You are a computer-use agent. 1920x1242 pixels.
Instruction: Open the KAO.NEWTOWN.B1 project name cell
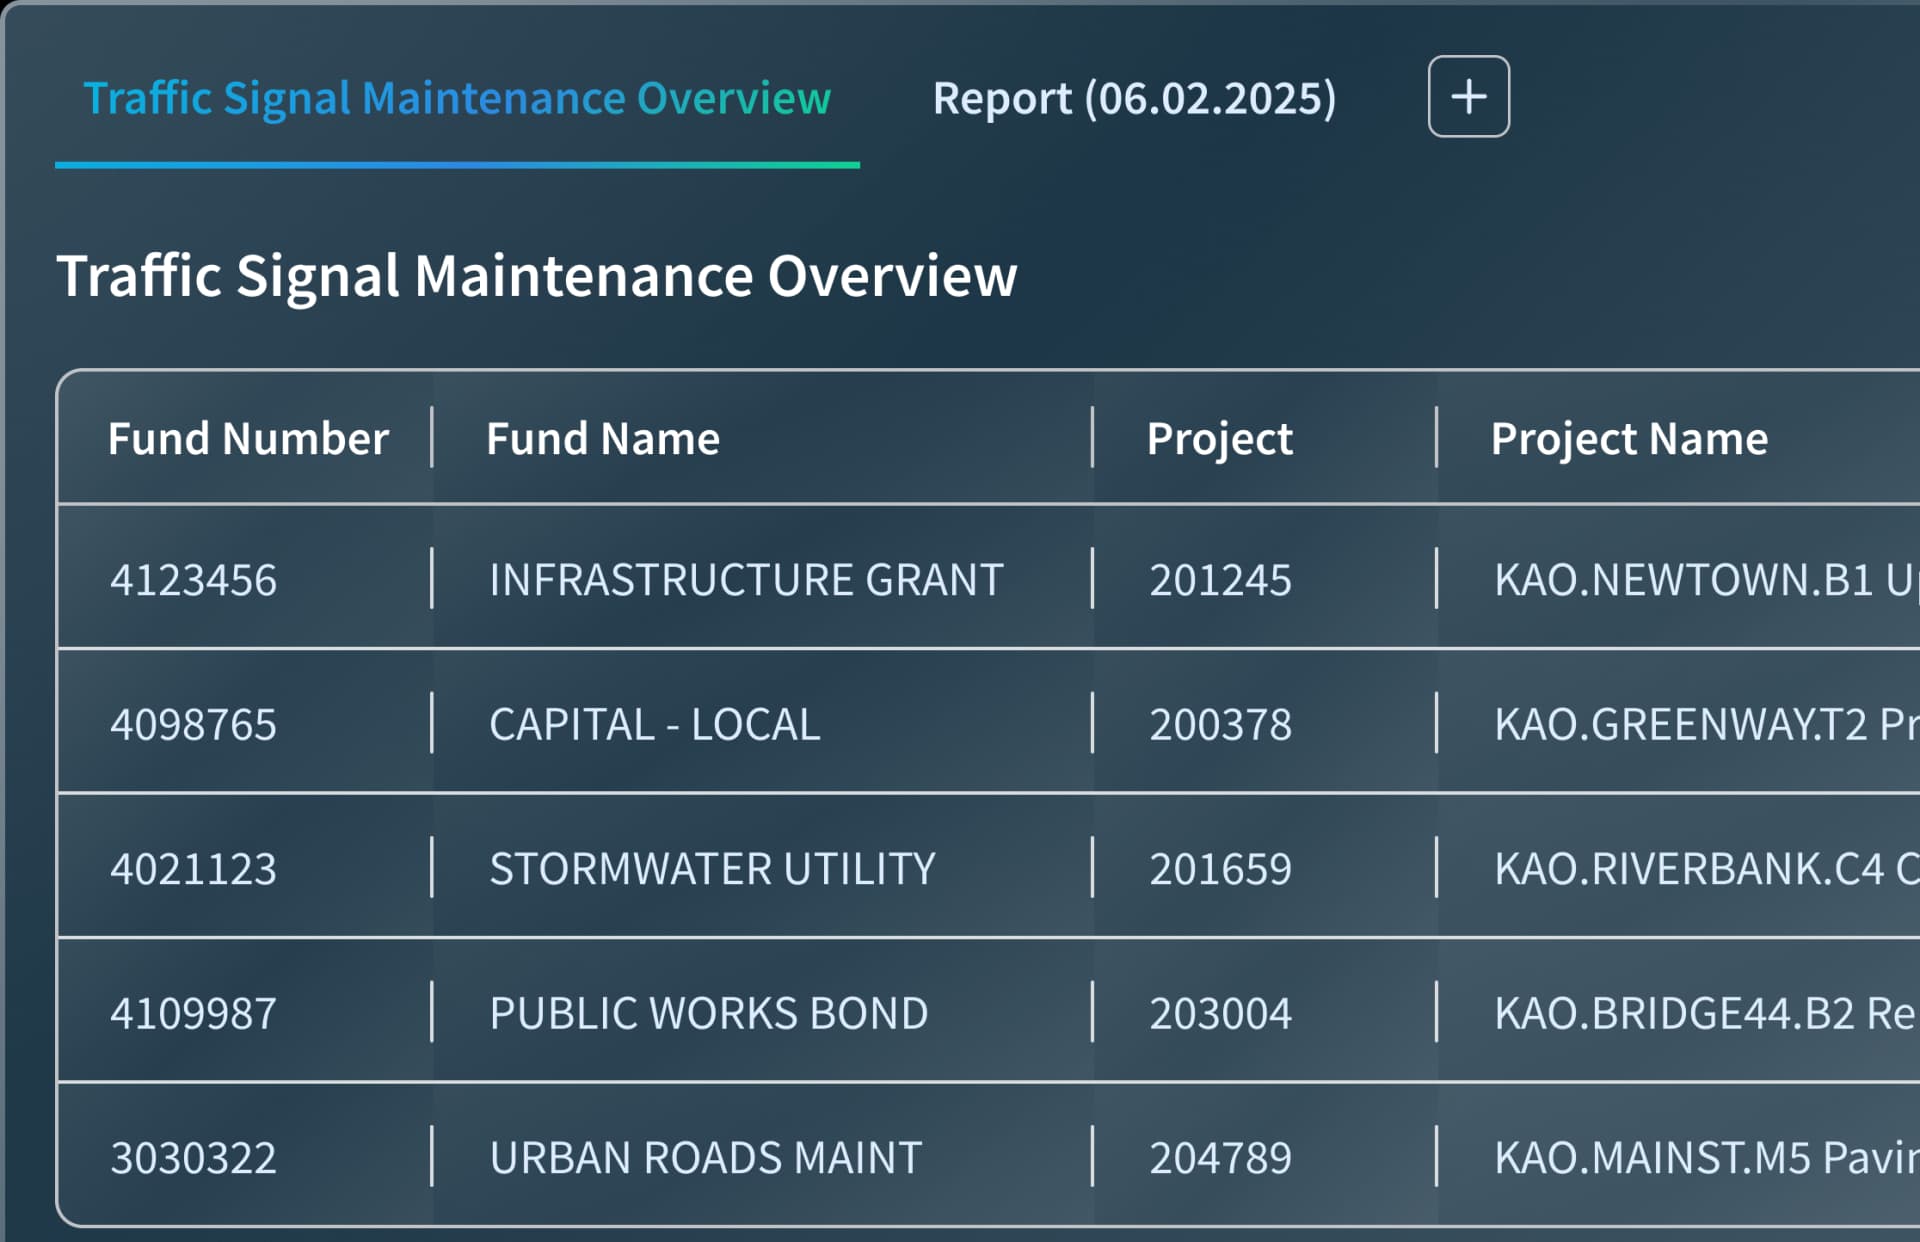(x=1700, y=580)
